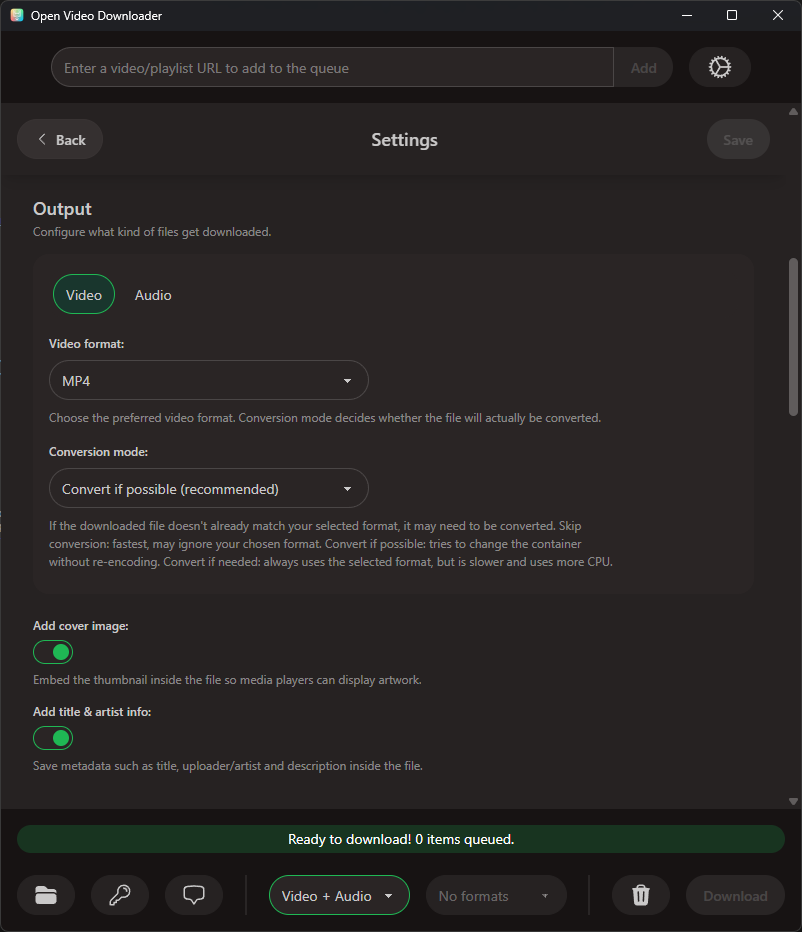Open the settings gear icon
The image size is (802, 932).
(x=719, y=67)
